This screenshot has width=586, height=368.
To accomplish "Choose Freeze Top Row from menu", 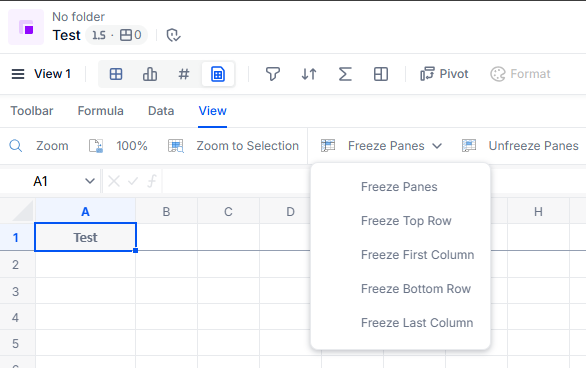I will pyautogui.click(x=406, y=221).
